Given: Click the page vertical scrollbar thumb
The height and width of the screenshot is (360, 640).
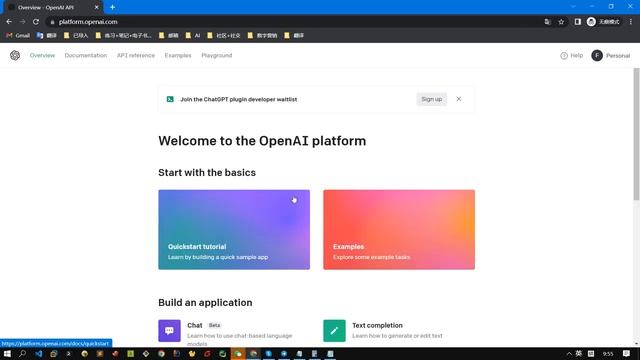Looking at the screenshot, I should click(636, 135).
